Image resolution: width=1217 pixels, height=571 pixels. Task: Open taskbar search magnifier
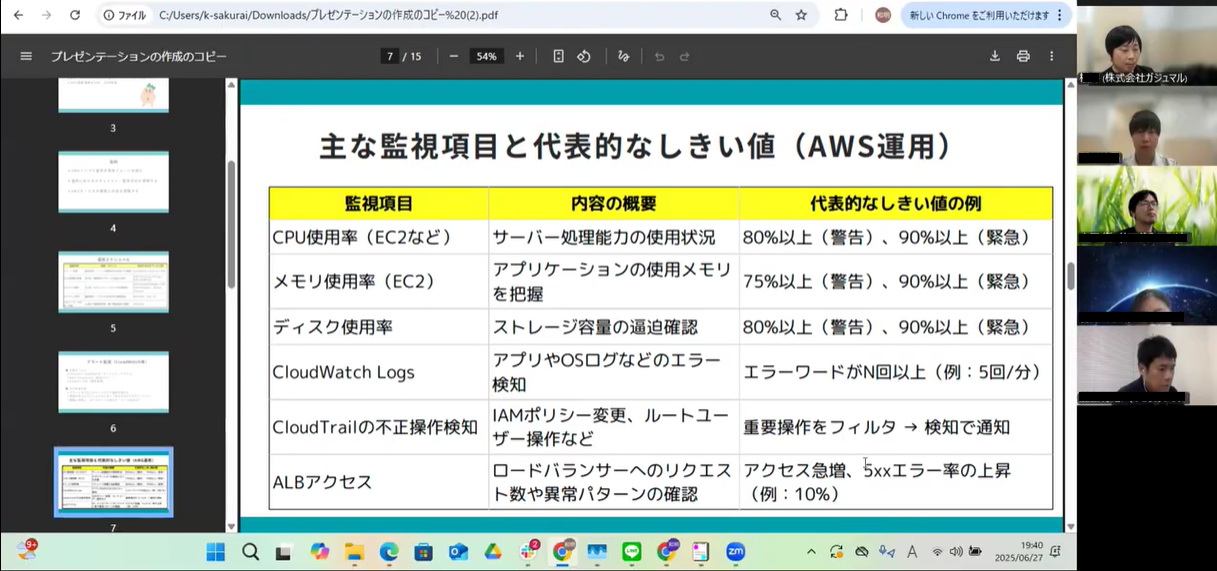[x=250, y=551]
